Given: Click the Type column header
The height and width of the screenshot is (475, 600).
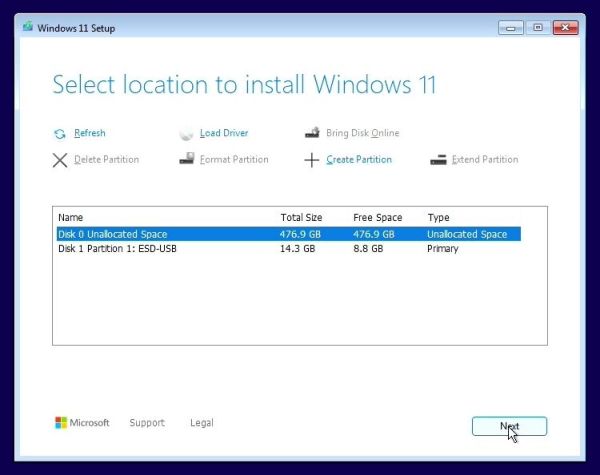Looking at the screenshot, I should point(439,217).
